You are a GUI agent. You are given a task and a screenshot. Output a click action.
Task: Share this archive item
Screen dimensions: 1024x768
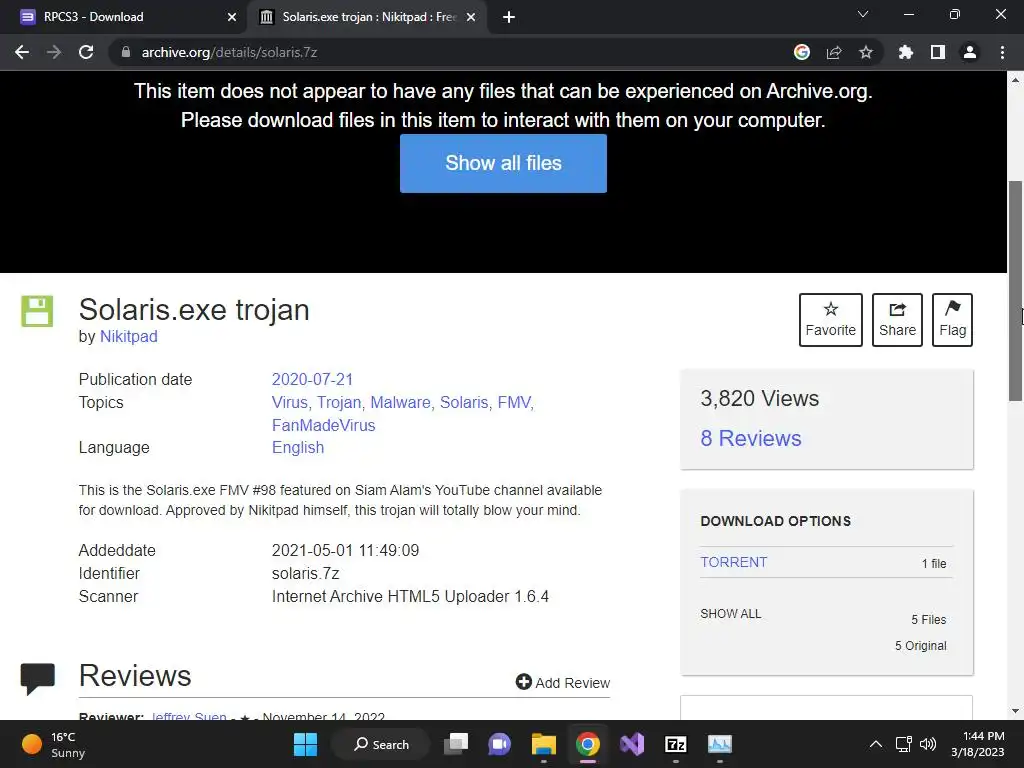click(x=897, y=320)
